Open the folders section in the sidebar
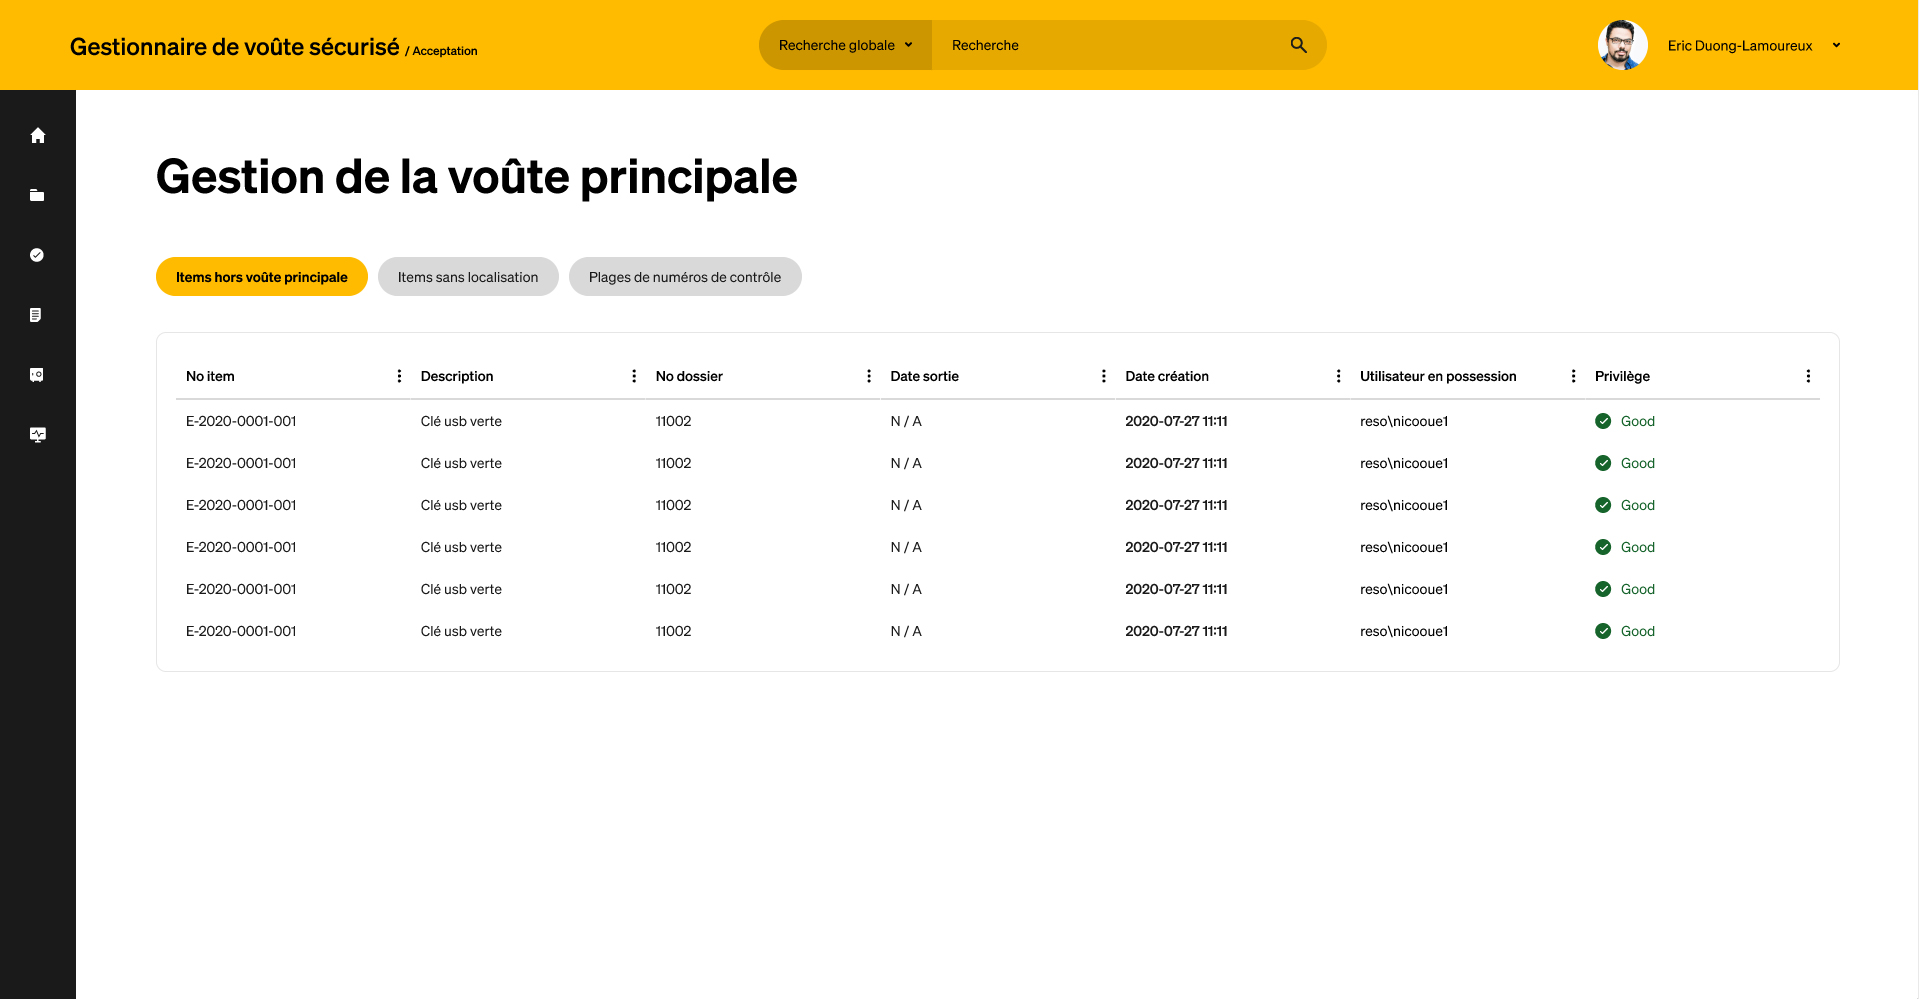 pos(38,195)
